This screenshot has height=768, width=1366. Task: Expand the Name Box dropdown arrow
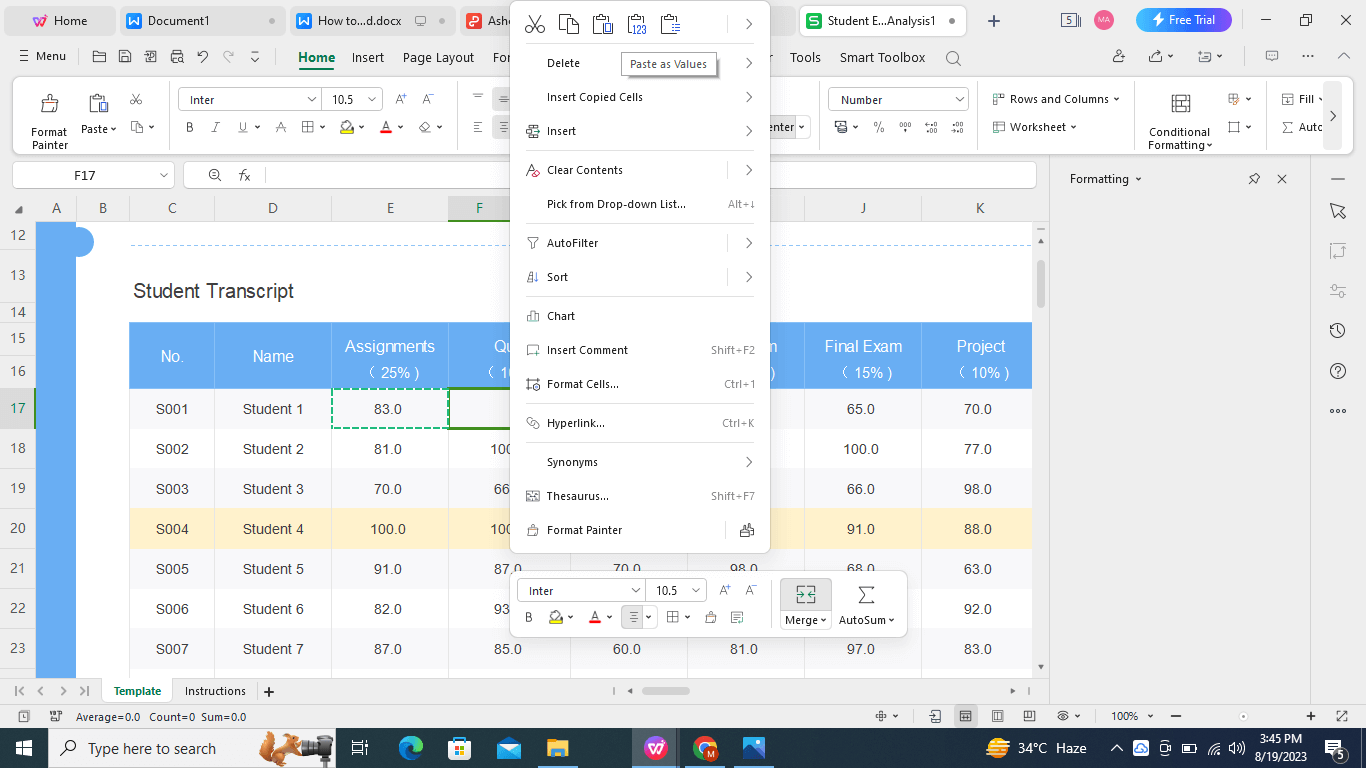click(165, 175)
